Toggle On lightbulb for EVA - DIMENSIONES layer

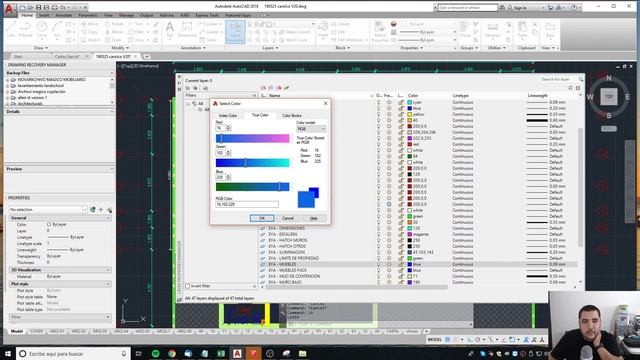(378, 228)
